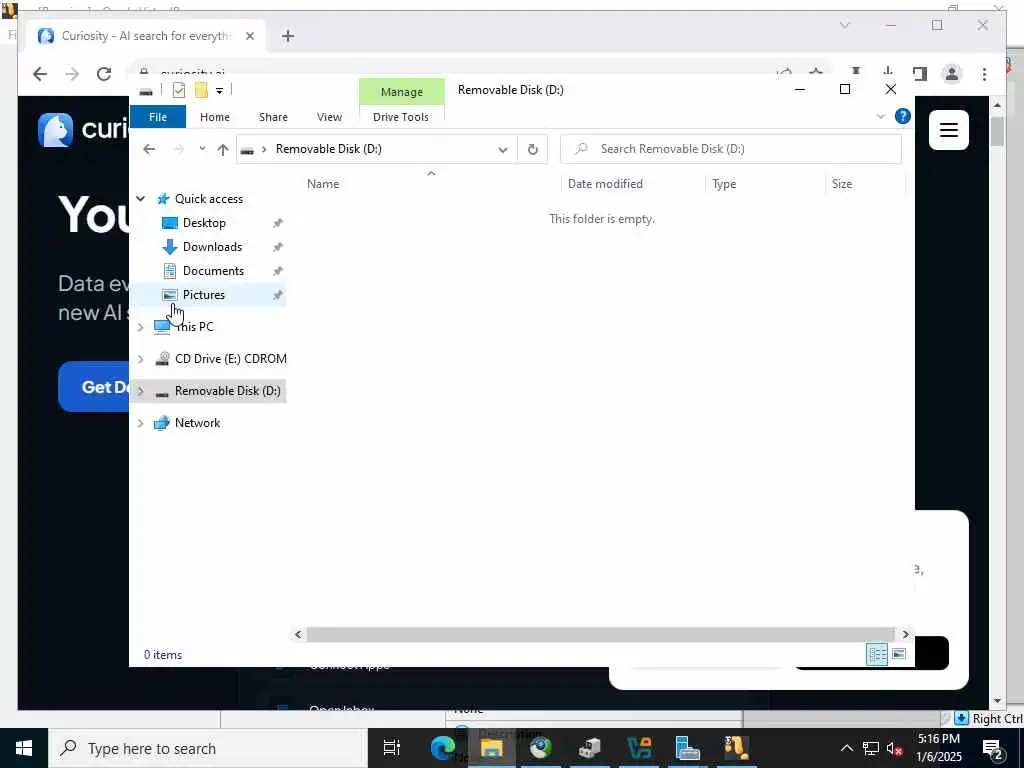Click the '0 items' status text
Screen dimensions: 1024x768
[163, 655]
